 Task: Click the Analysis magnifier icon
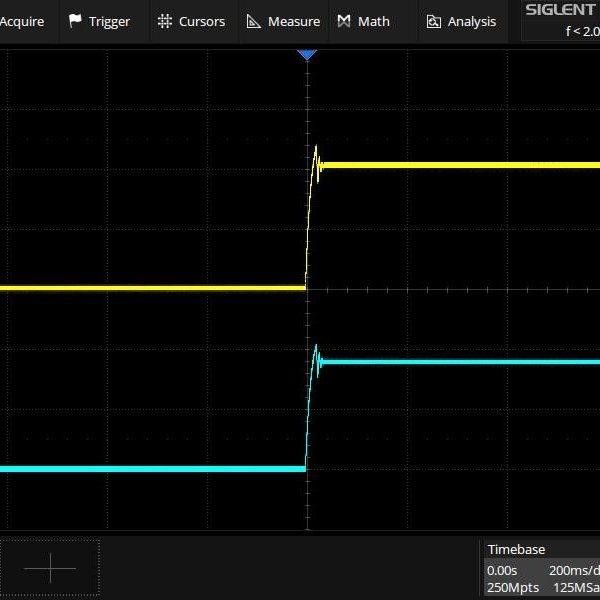pyautogui.click(x=434, y=21)
